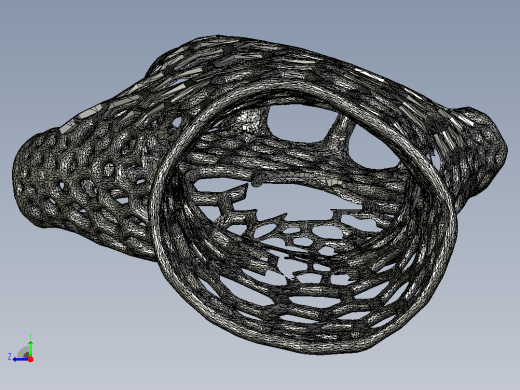The image size is (520, 390).
Task: Click the red X axis dot on the triad
Action: tap(31, 359)
